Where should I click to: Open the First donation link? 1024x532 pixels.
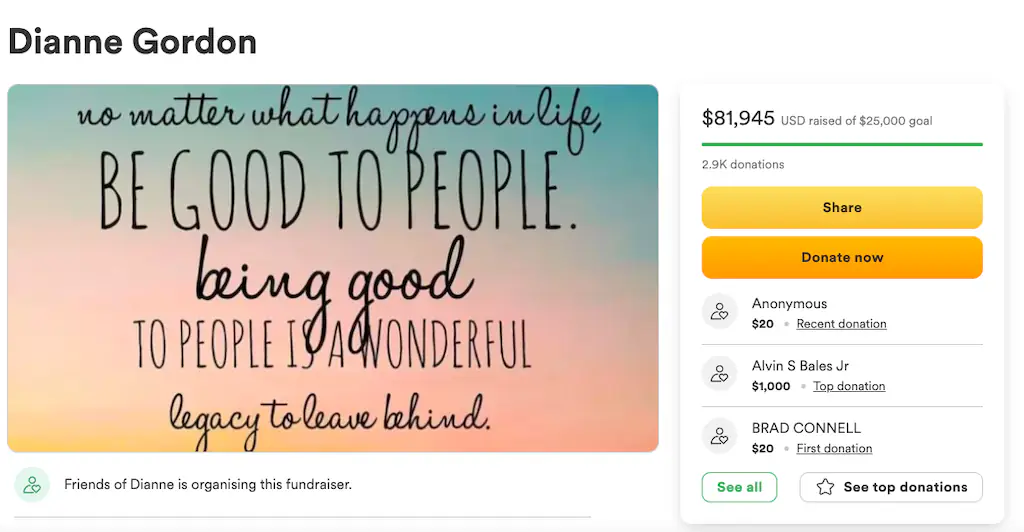click(834, 448)
